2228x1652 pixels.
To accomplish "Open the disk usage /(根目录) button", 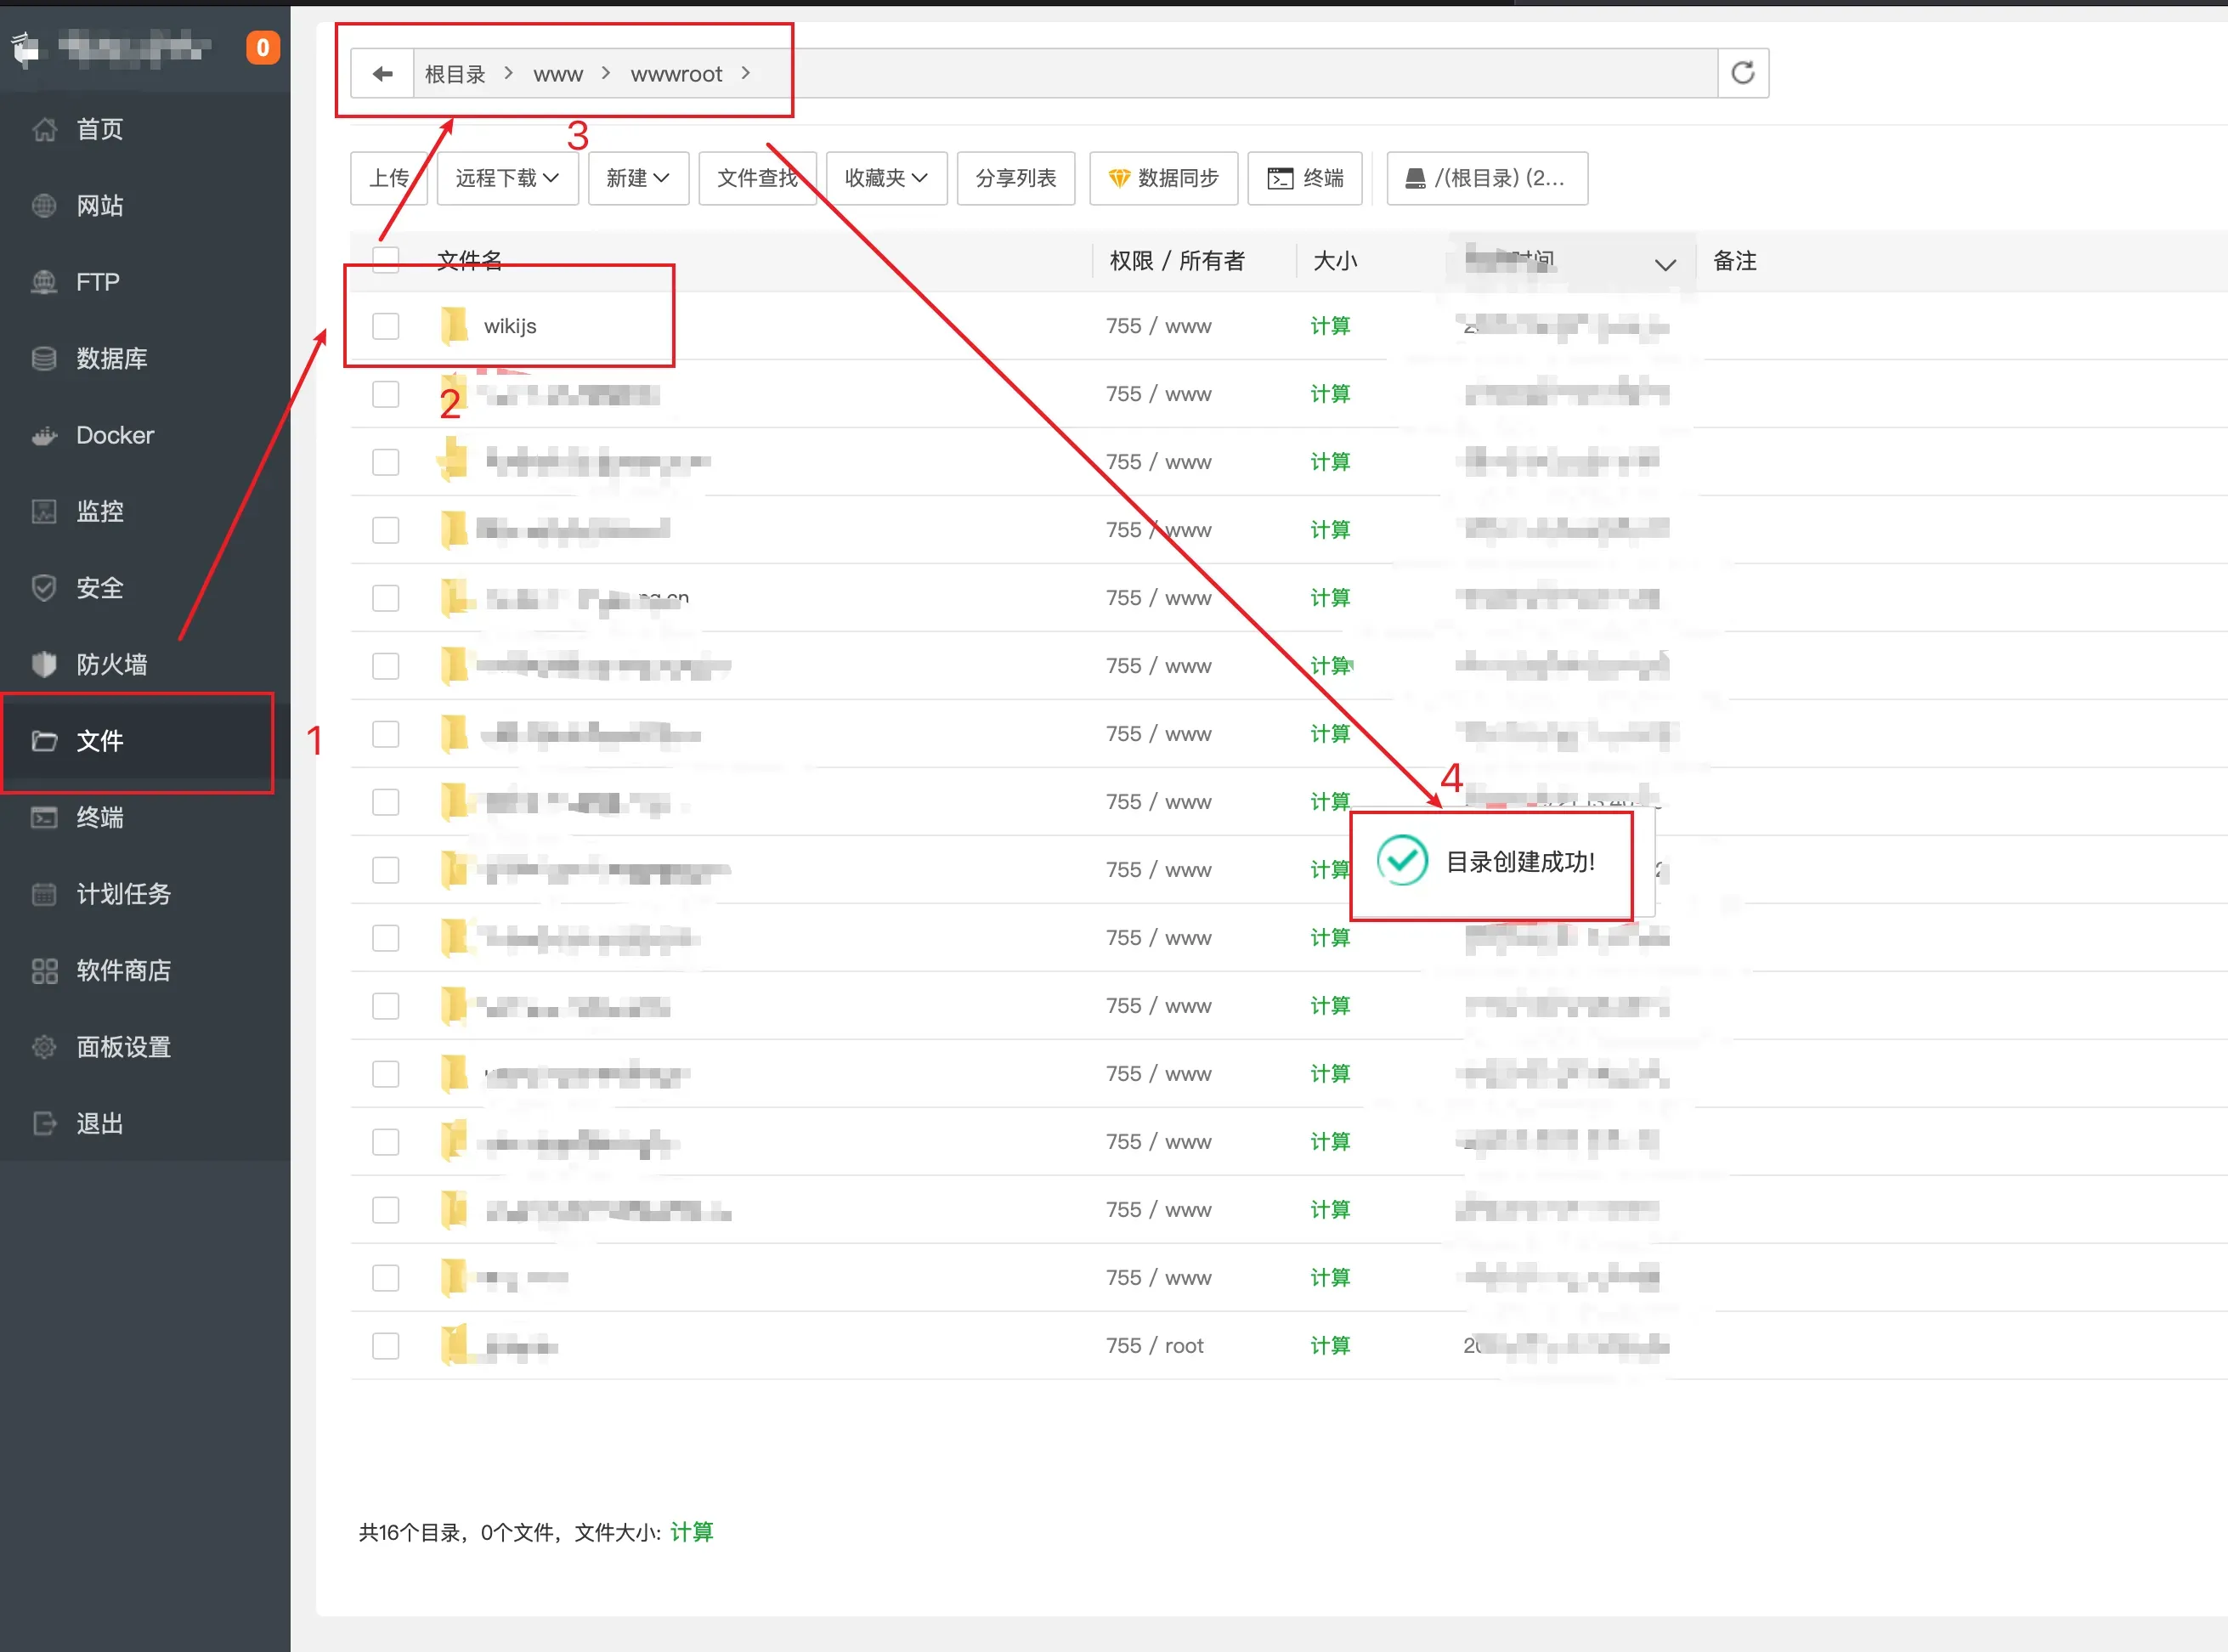I will pyautogui.click(x=1487, y=178).
